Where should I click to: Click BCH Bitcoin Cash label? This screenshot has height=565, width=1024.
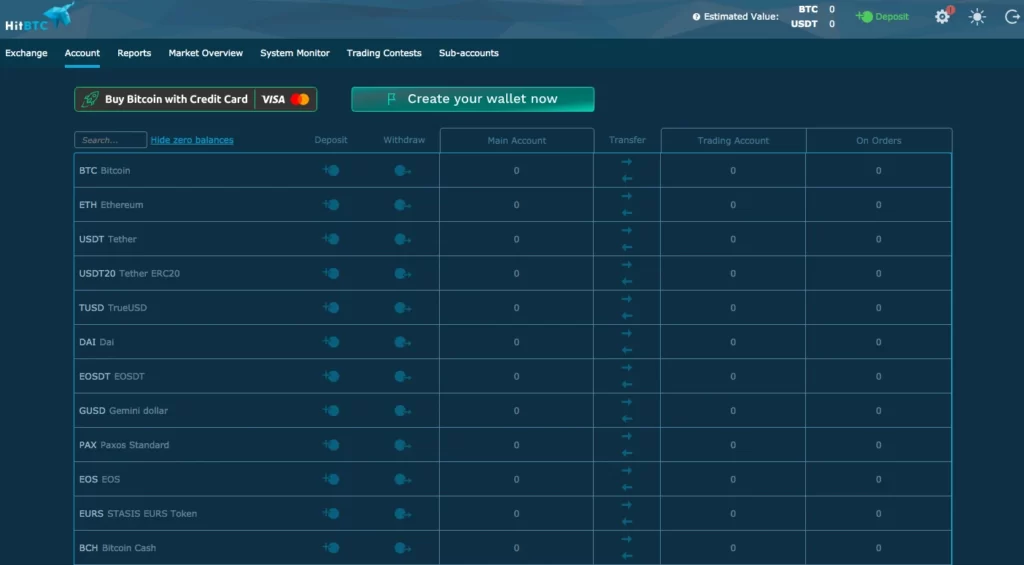click(x=118, y=548)
